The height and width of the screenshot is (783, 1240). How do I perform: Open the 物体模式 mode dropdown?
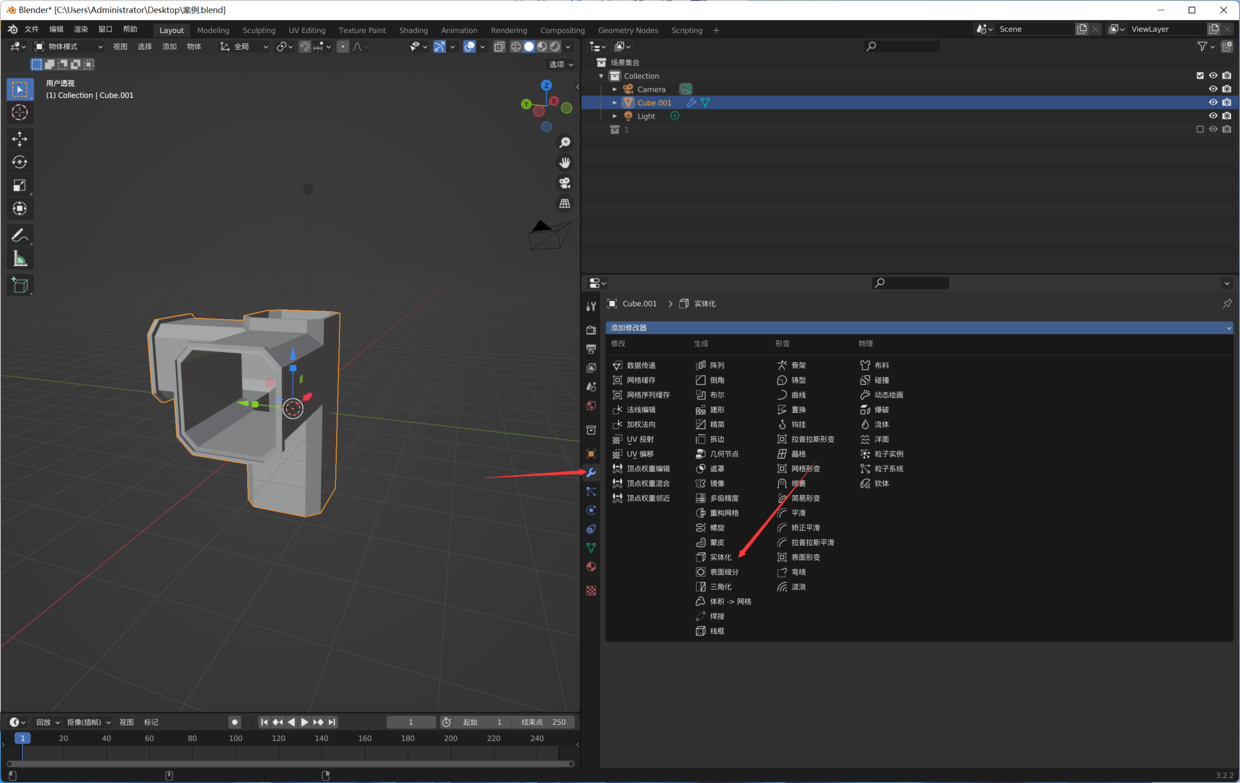click(x=68, y=46)
